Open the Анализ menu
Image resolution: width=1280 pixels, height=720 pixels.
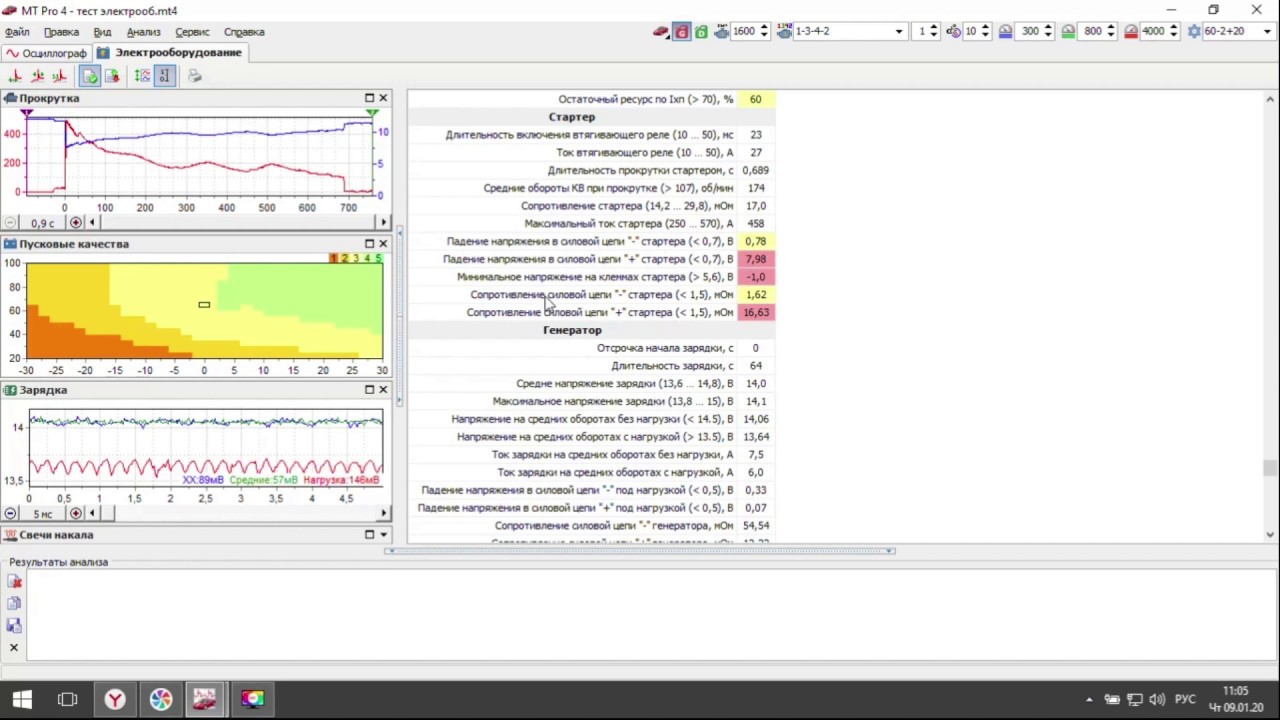click(x=143, y=32)
